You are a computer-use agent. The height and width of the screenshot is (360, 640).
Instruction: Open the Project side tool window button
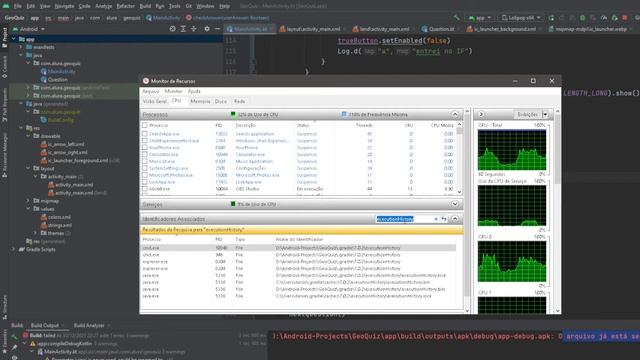tap(4, 38)
